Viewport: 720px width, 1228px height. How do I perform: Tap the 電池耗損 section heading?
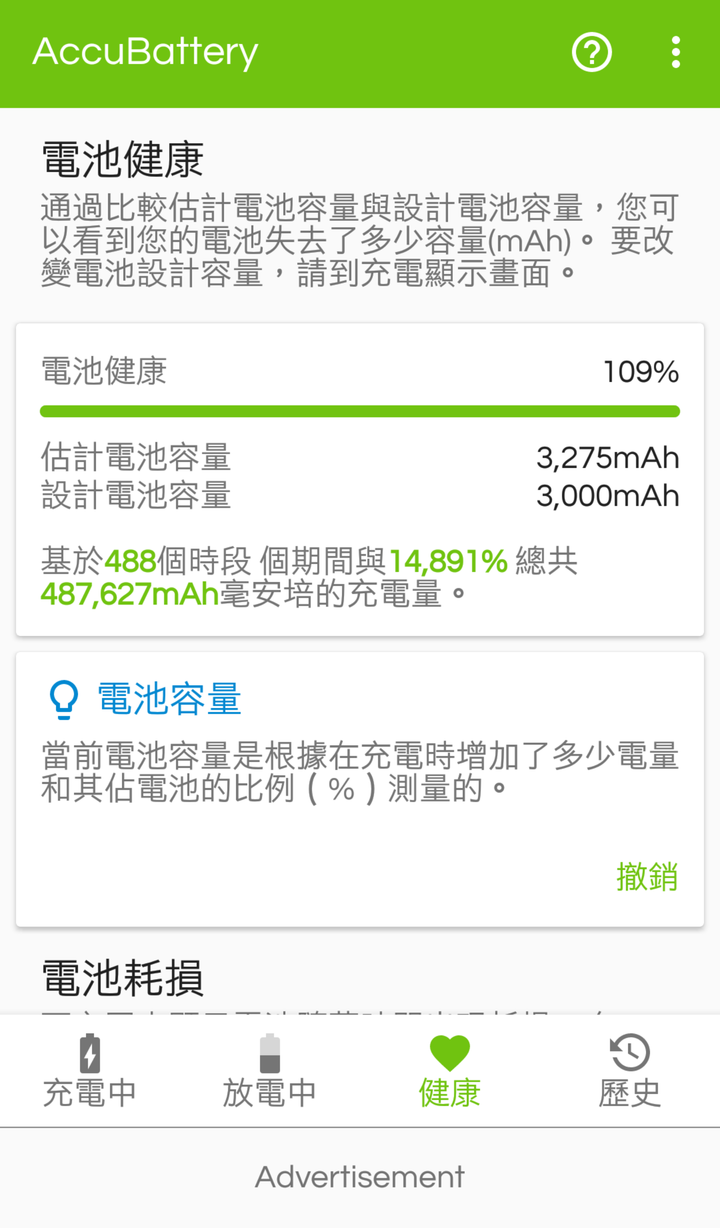click(x=123, y=978)
